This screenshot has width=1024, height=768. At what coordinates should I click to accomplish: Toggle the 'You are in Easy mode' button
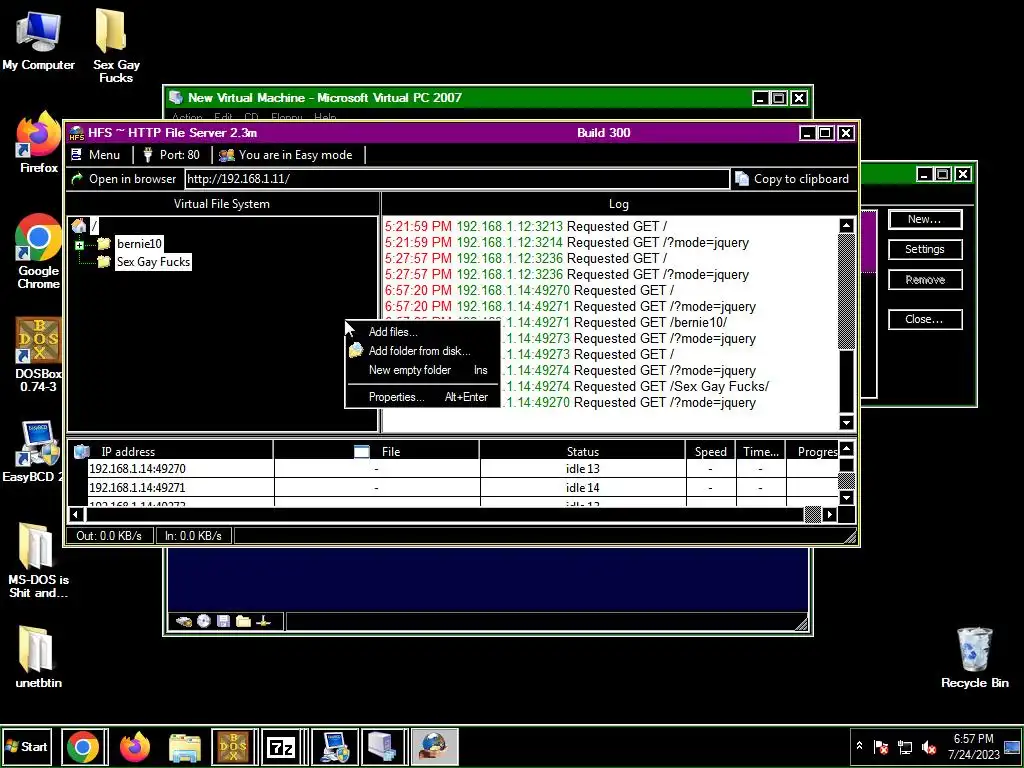[285, 155]
